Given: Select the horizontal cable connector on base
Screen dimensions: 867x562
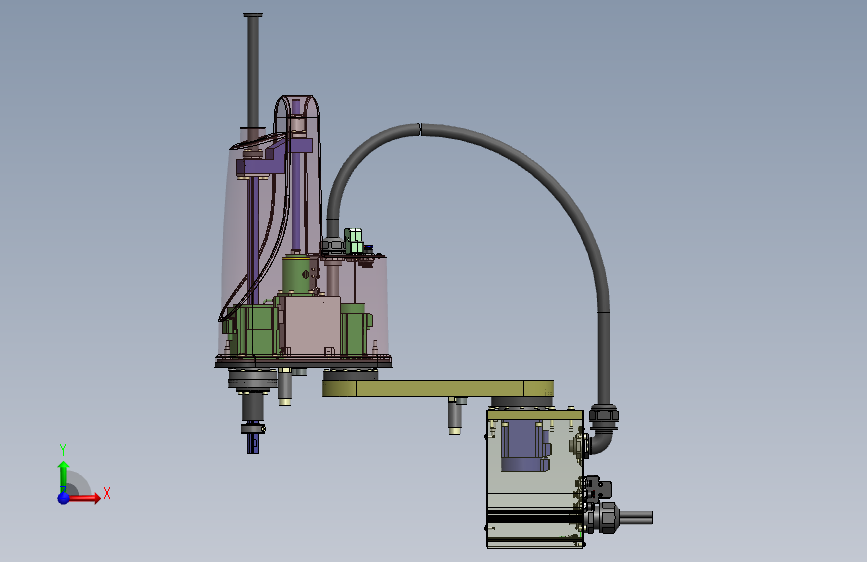Looking at the screenshot, I should (619, 517).
